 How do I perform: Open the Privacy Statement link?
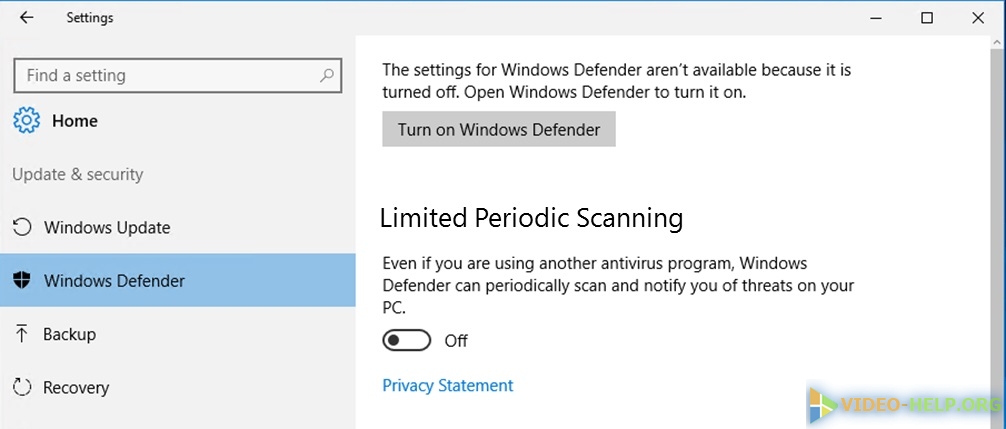click(447, 385)
